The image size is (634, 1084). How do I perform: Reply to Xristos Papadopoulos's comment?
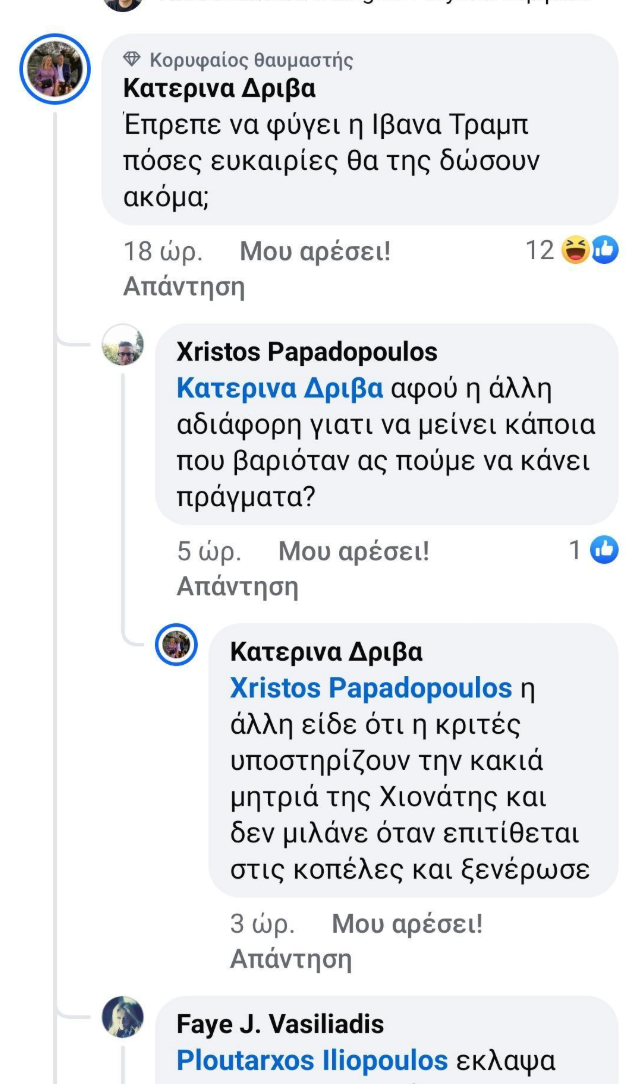coord(237,586)
